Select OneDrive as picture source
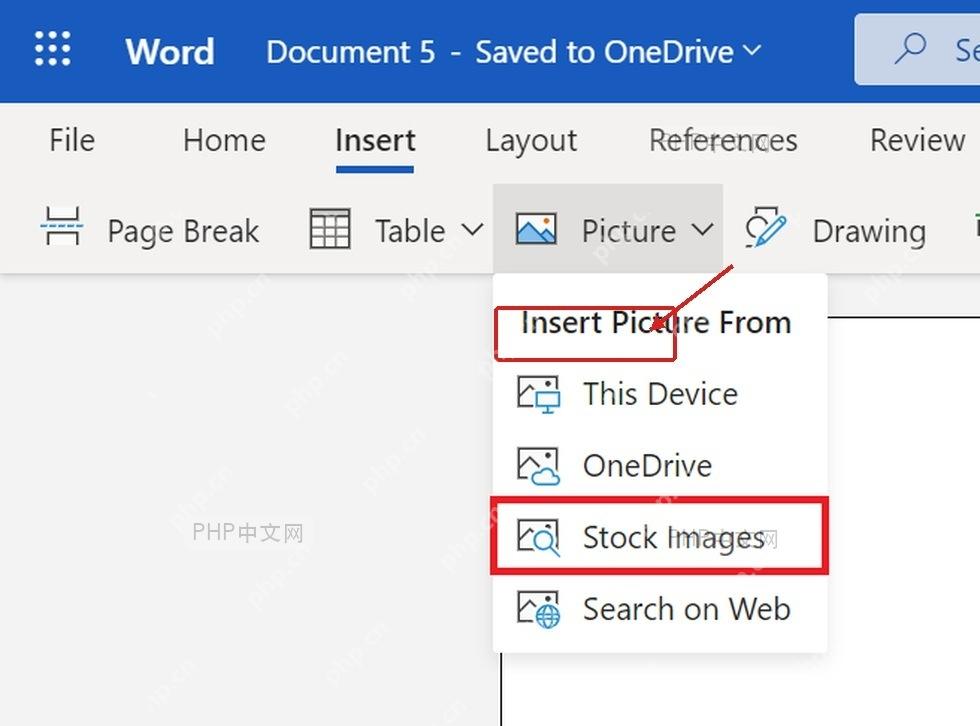 pyautogui.click(x=660, y=466)
